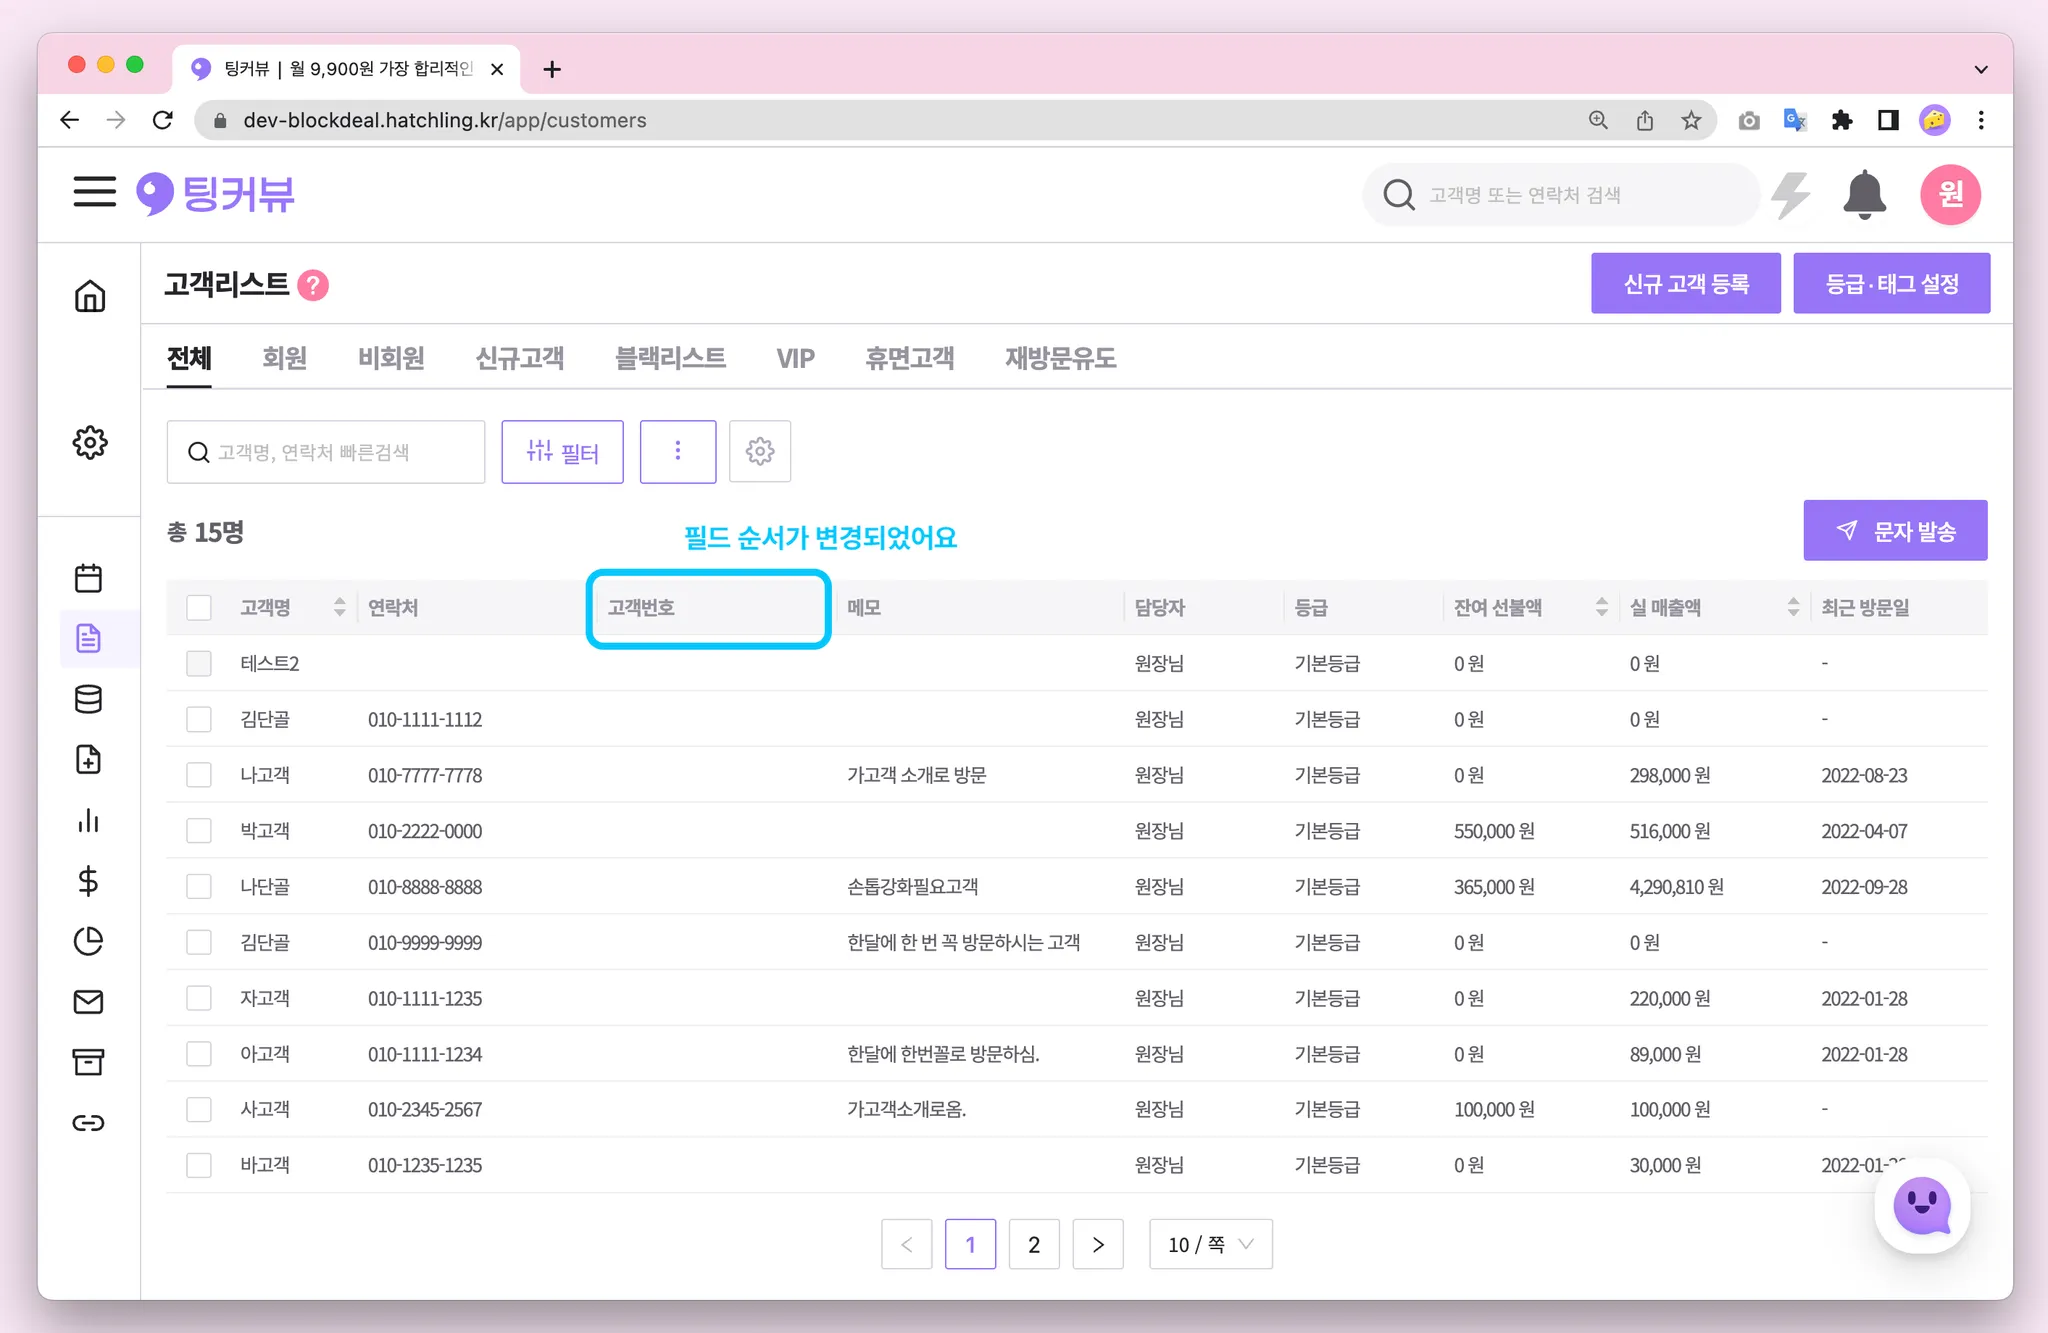Open the bar chart statistics icon

89,821
